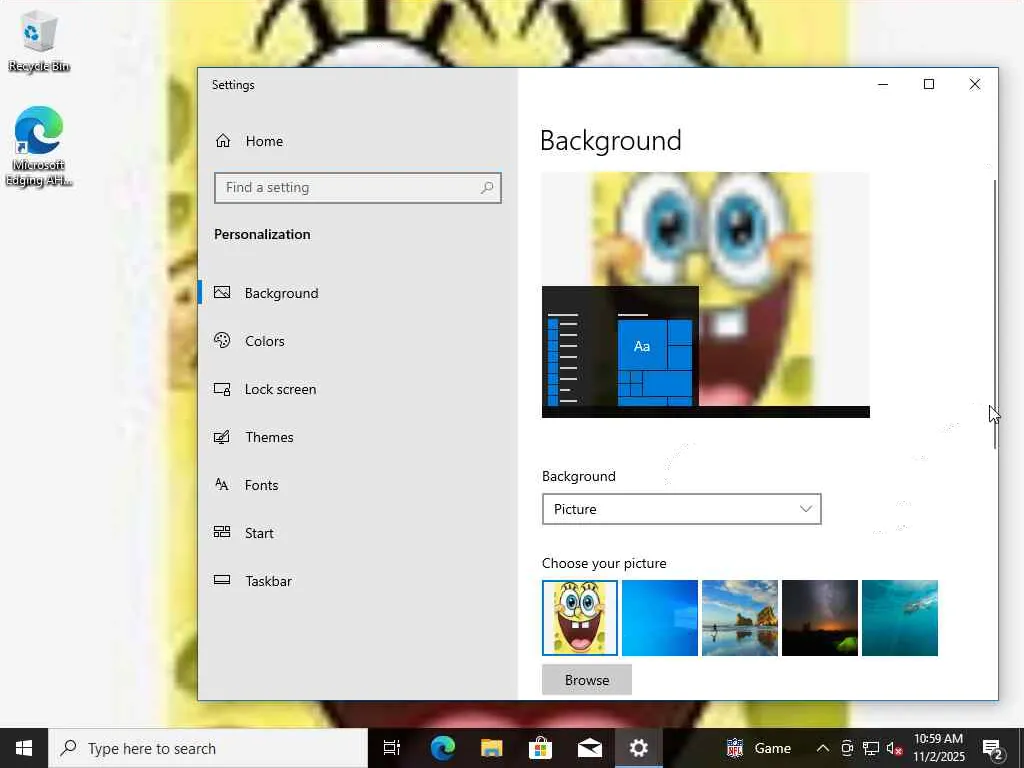Click the Meet Now tray icon
Image resolution: width=1024 pixels, height=768 pixels.
(847, 748)
